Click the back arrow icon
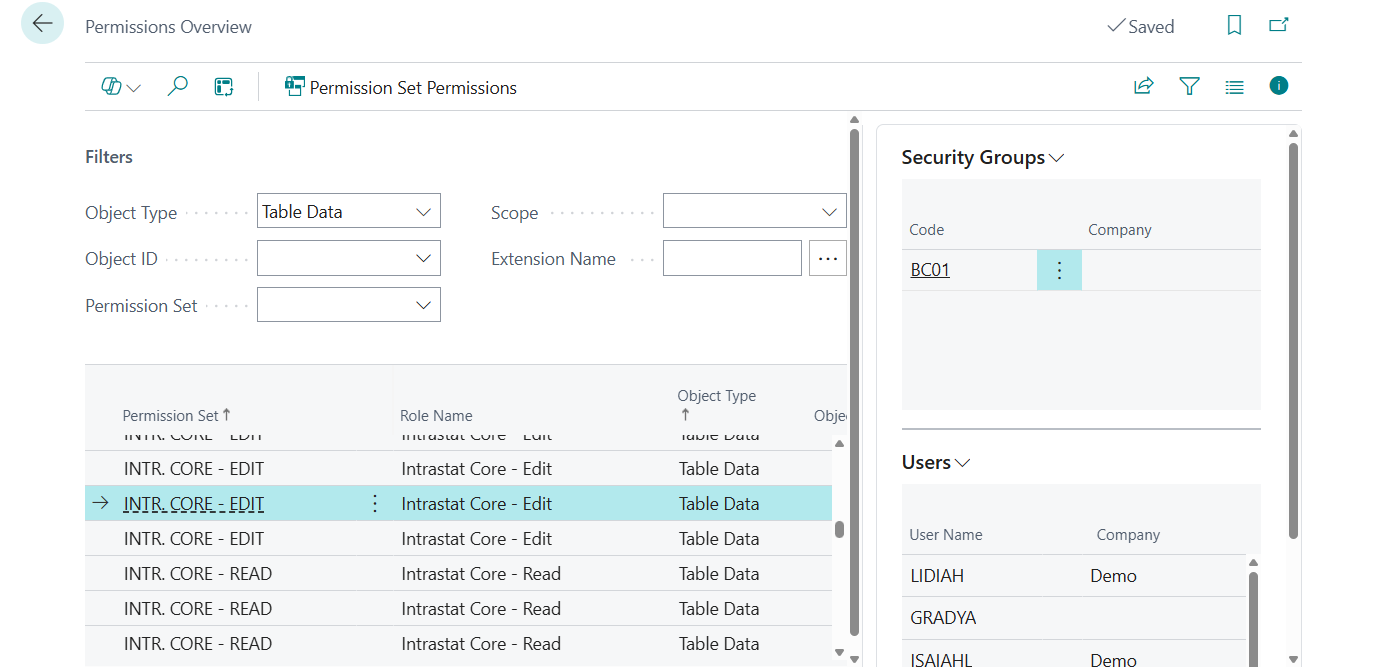Image resolution: width=1387 pixels, height=672 pixels. (x=41, y=22)
